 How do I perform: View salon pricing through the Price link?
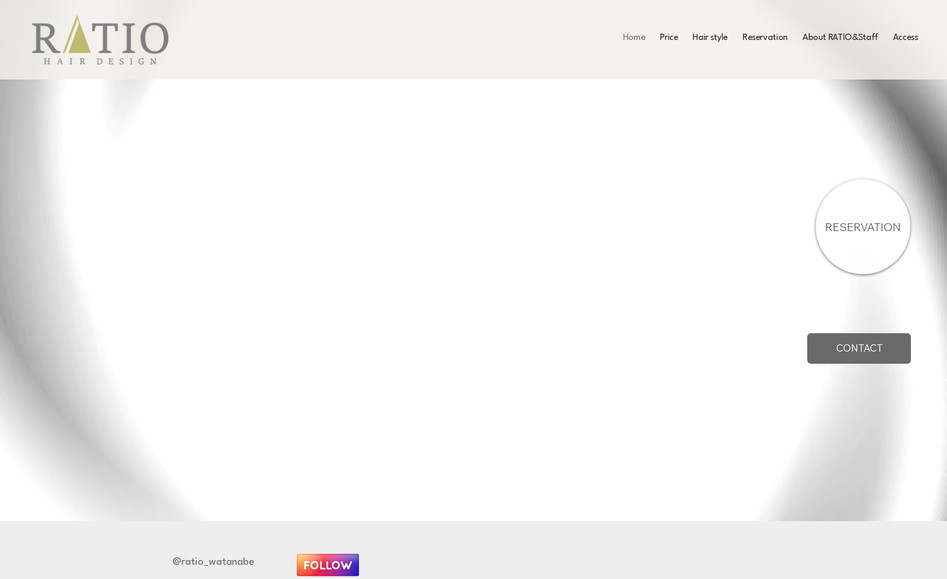668,38
